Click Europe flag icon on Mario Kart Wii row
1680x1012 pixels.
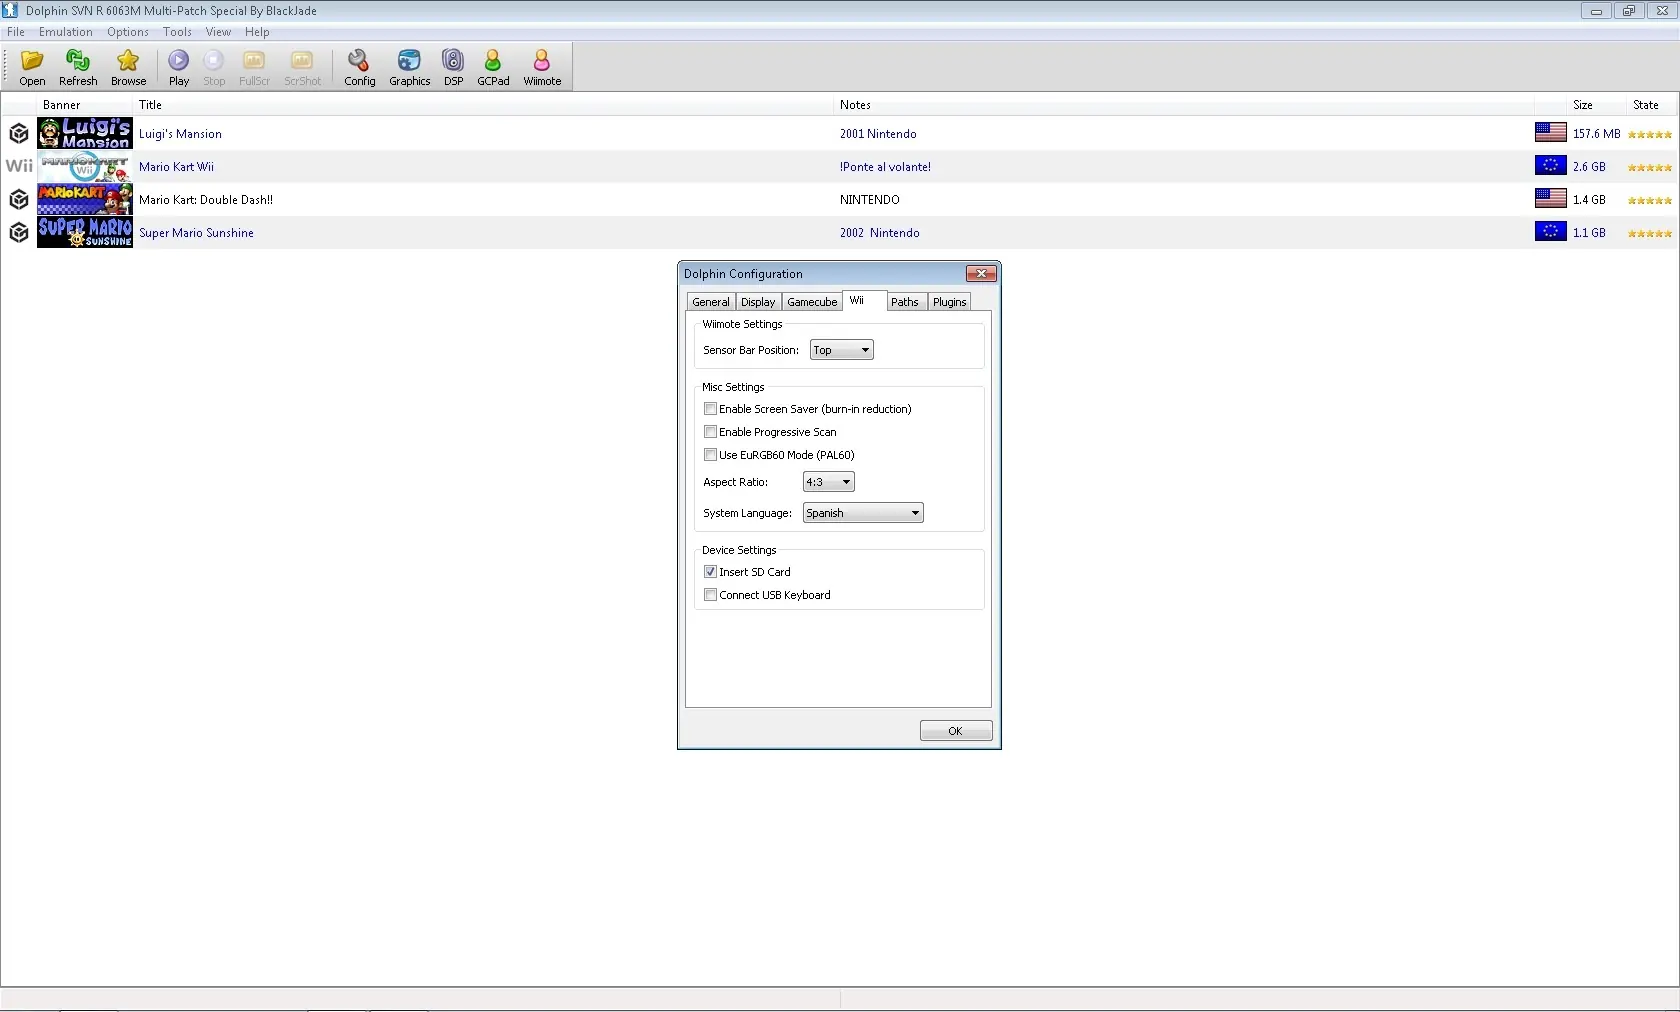1550,165
